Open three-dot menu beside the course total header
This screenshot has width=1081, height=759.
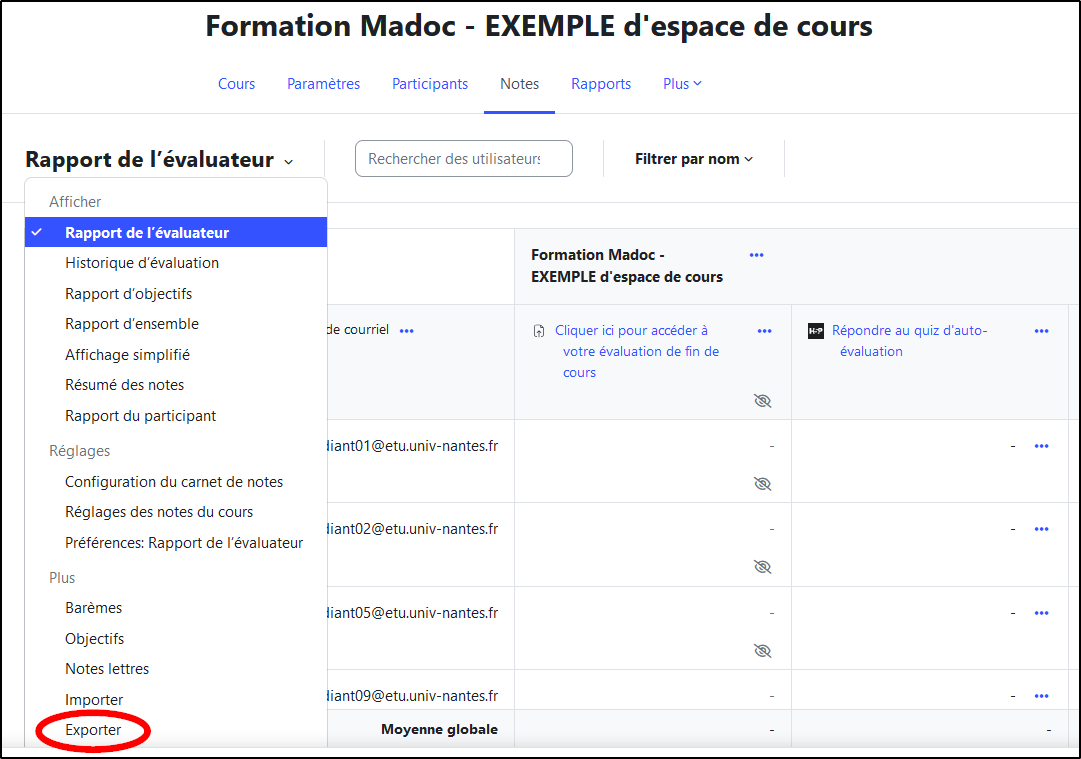(x=756, y=255)
